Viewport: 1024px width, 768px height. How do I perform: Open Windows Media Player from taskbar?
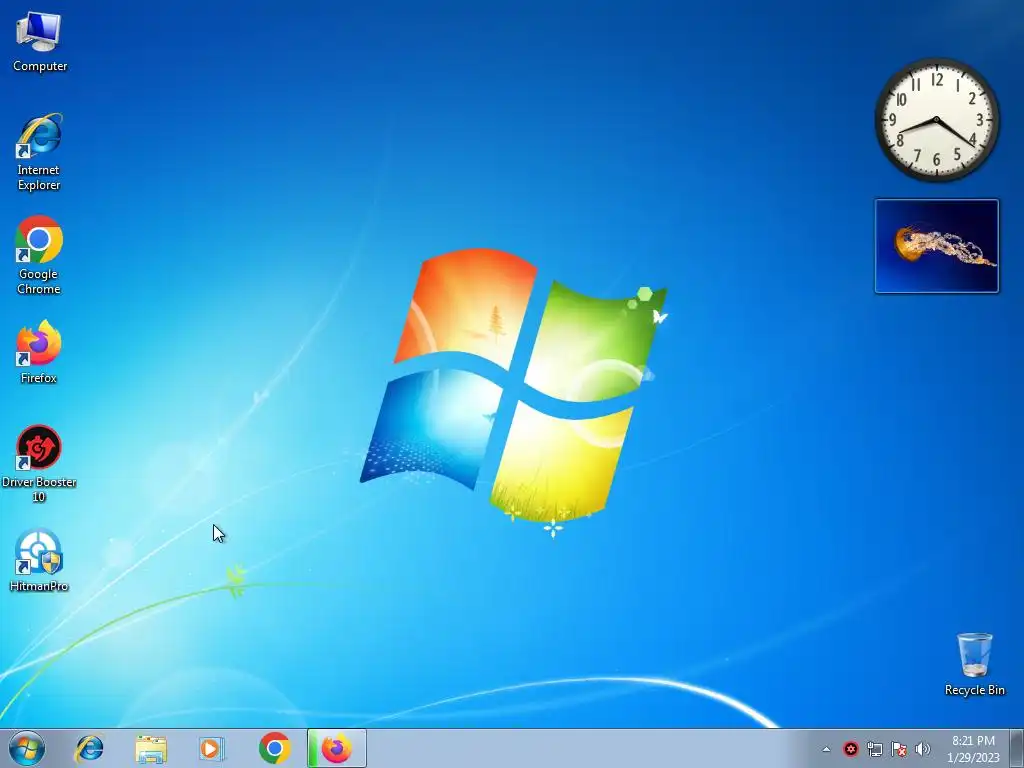(212, 748)
